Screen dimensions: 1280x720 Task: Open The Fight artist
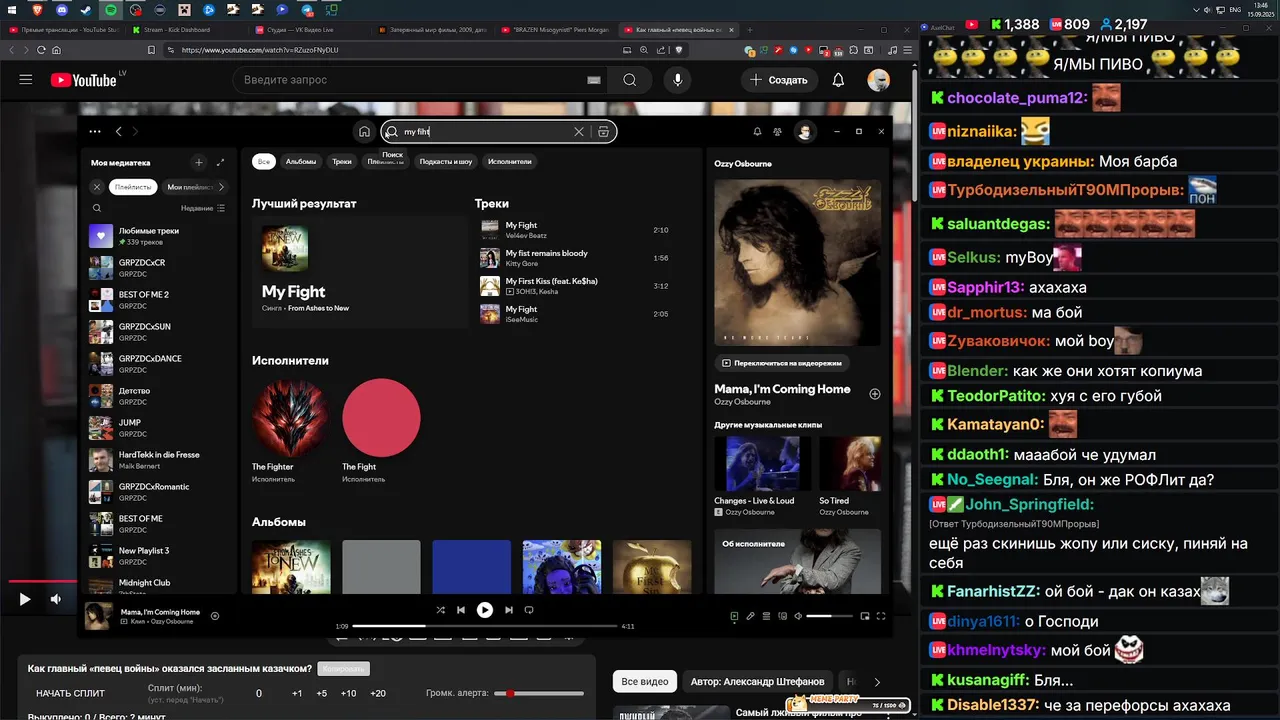(381, 431)
